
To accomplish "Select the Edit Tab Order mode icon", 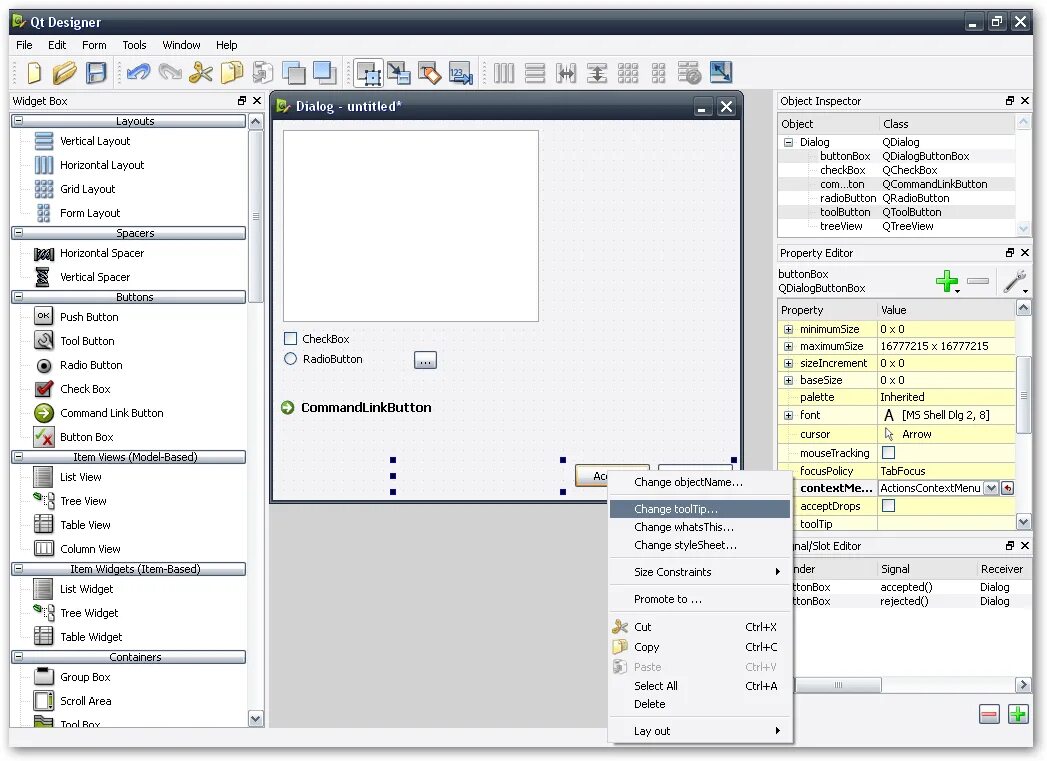I will pyautogui.click(x=461, y=72).
